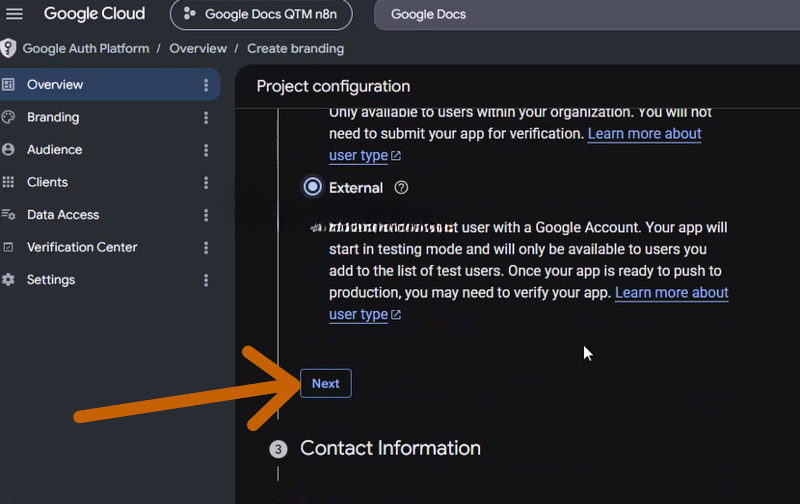800x504 pixels.
Task: Click the External help question-mark icon
Action: [x=401, y=188]
